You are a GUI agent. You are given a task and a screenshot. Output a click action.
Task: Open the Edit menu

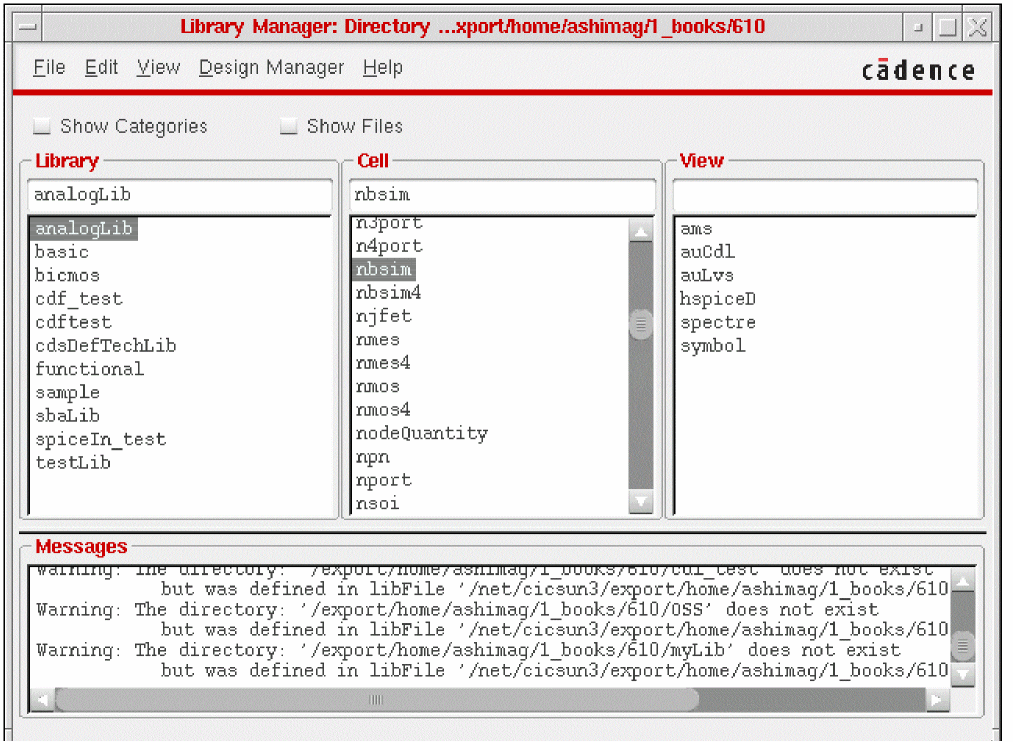[x=101, y=68]
